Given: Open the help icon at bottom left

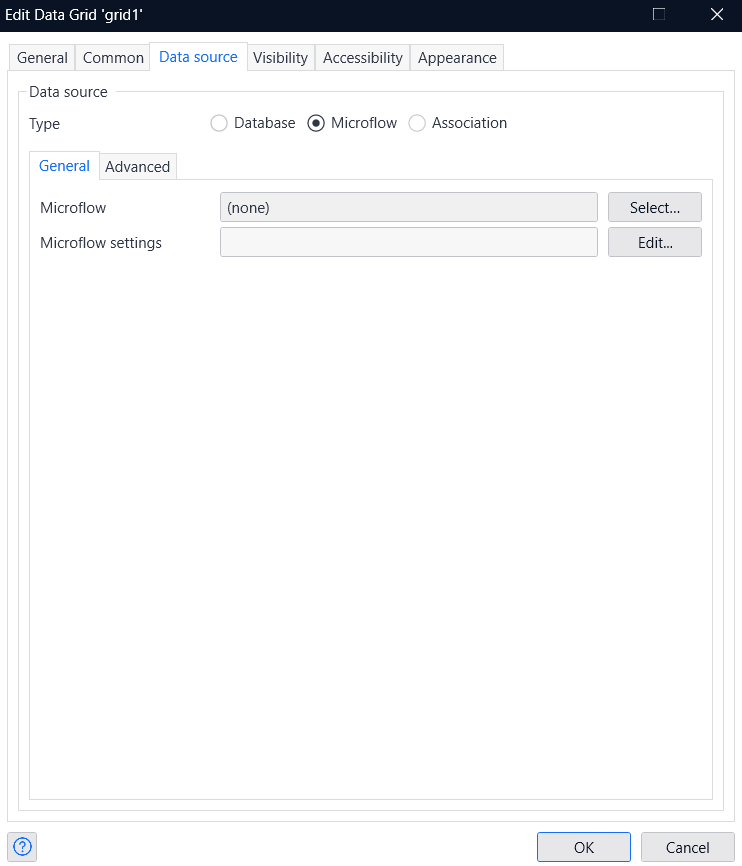Looking at the screenshot, I should pos(22,847).
